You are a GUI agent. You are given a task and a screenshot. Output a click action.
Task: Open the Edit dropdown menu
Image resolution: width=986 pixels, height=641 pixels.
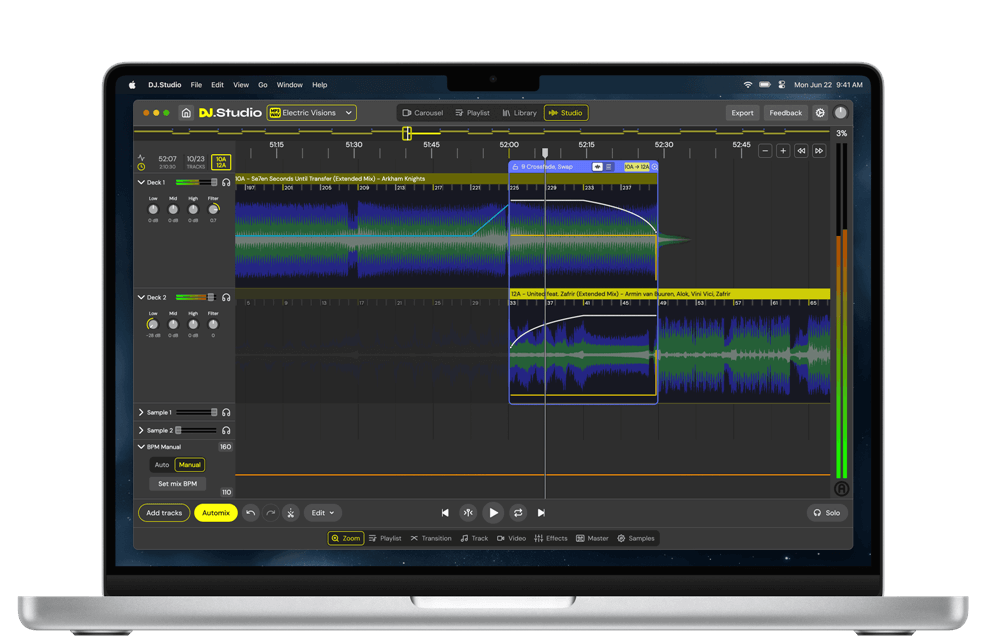click(323, 513)
